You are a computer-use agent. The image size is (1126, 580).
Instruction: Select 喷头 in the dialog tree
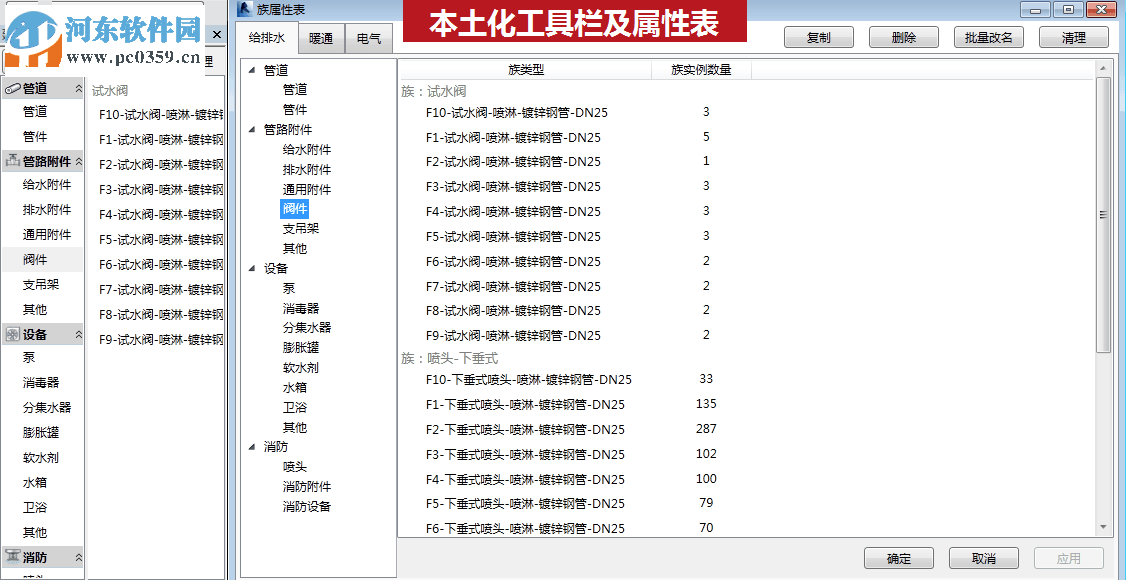295,467
